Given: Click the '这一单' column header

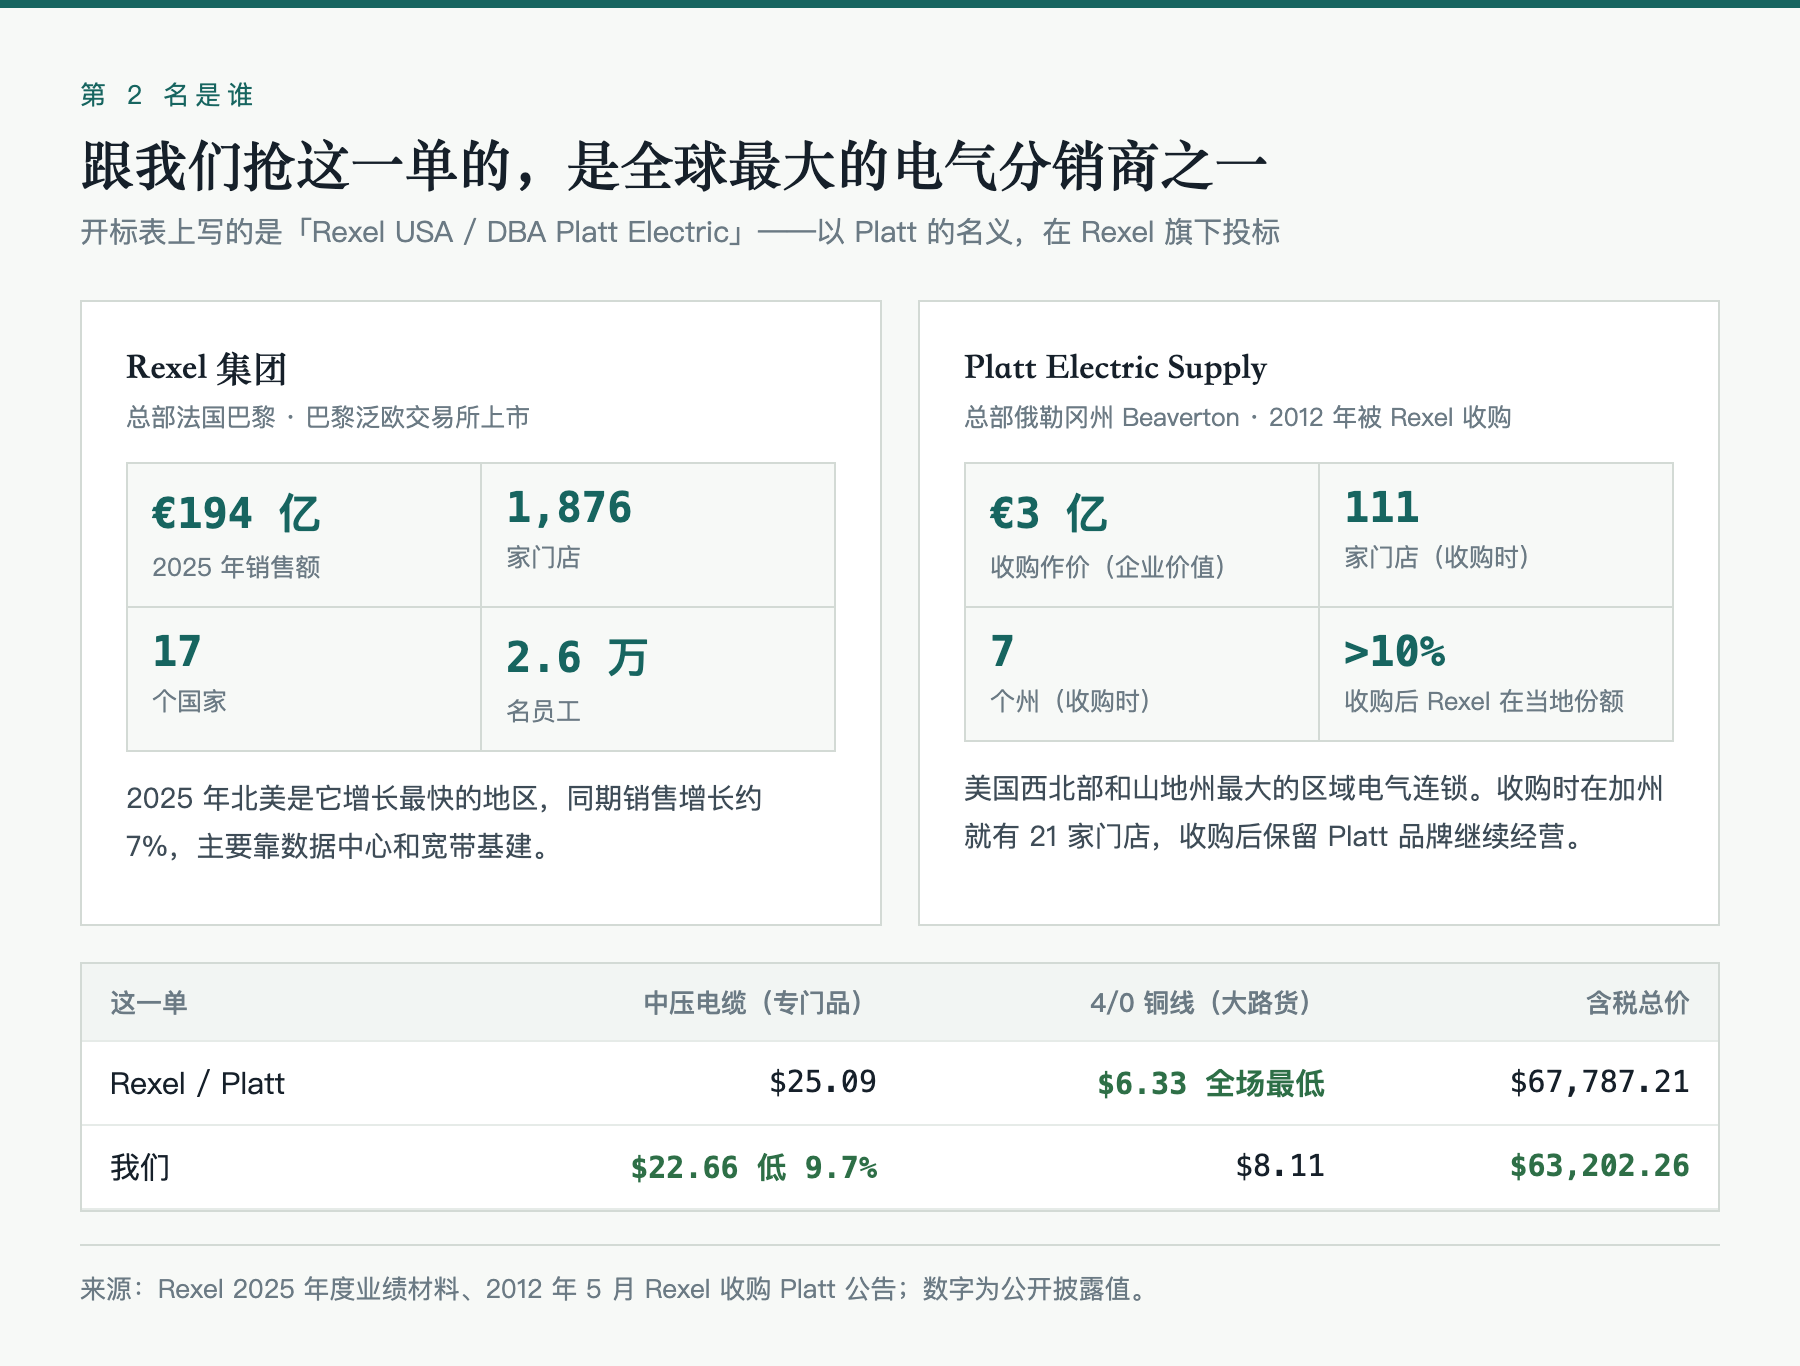Looking at the screenshot, I should coord(148,1003).
